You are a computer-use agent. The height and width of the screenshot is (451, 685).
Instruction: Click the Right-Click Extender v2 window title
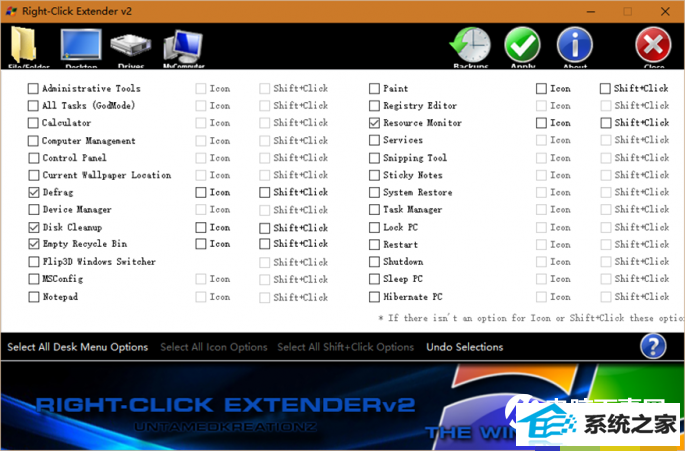pyautogui.click(x=77, y=11)
